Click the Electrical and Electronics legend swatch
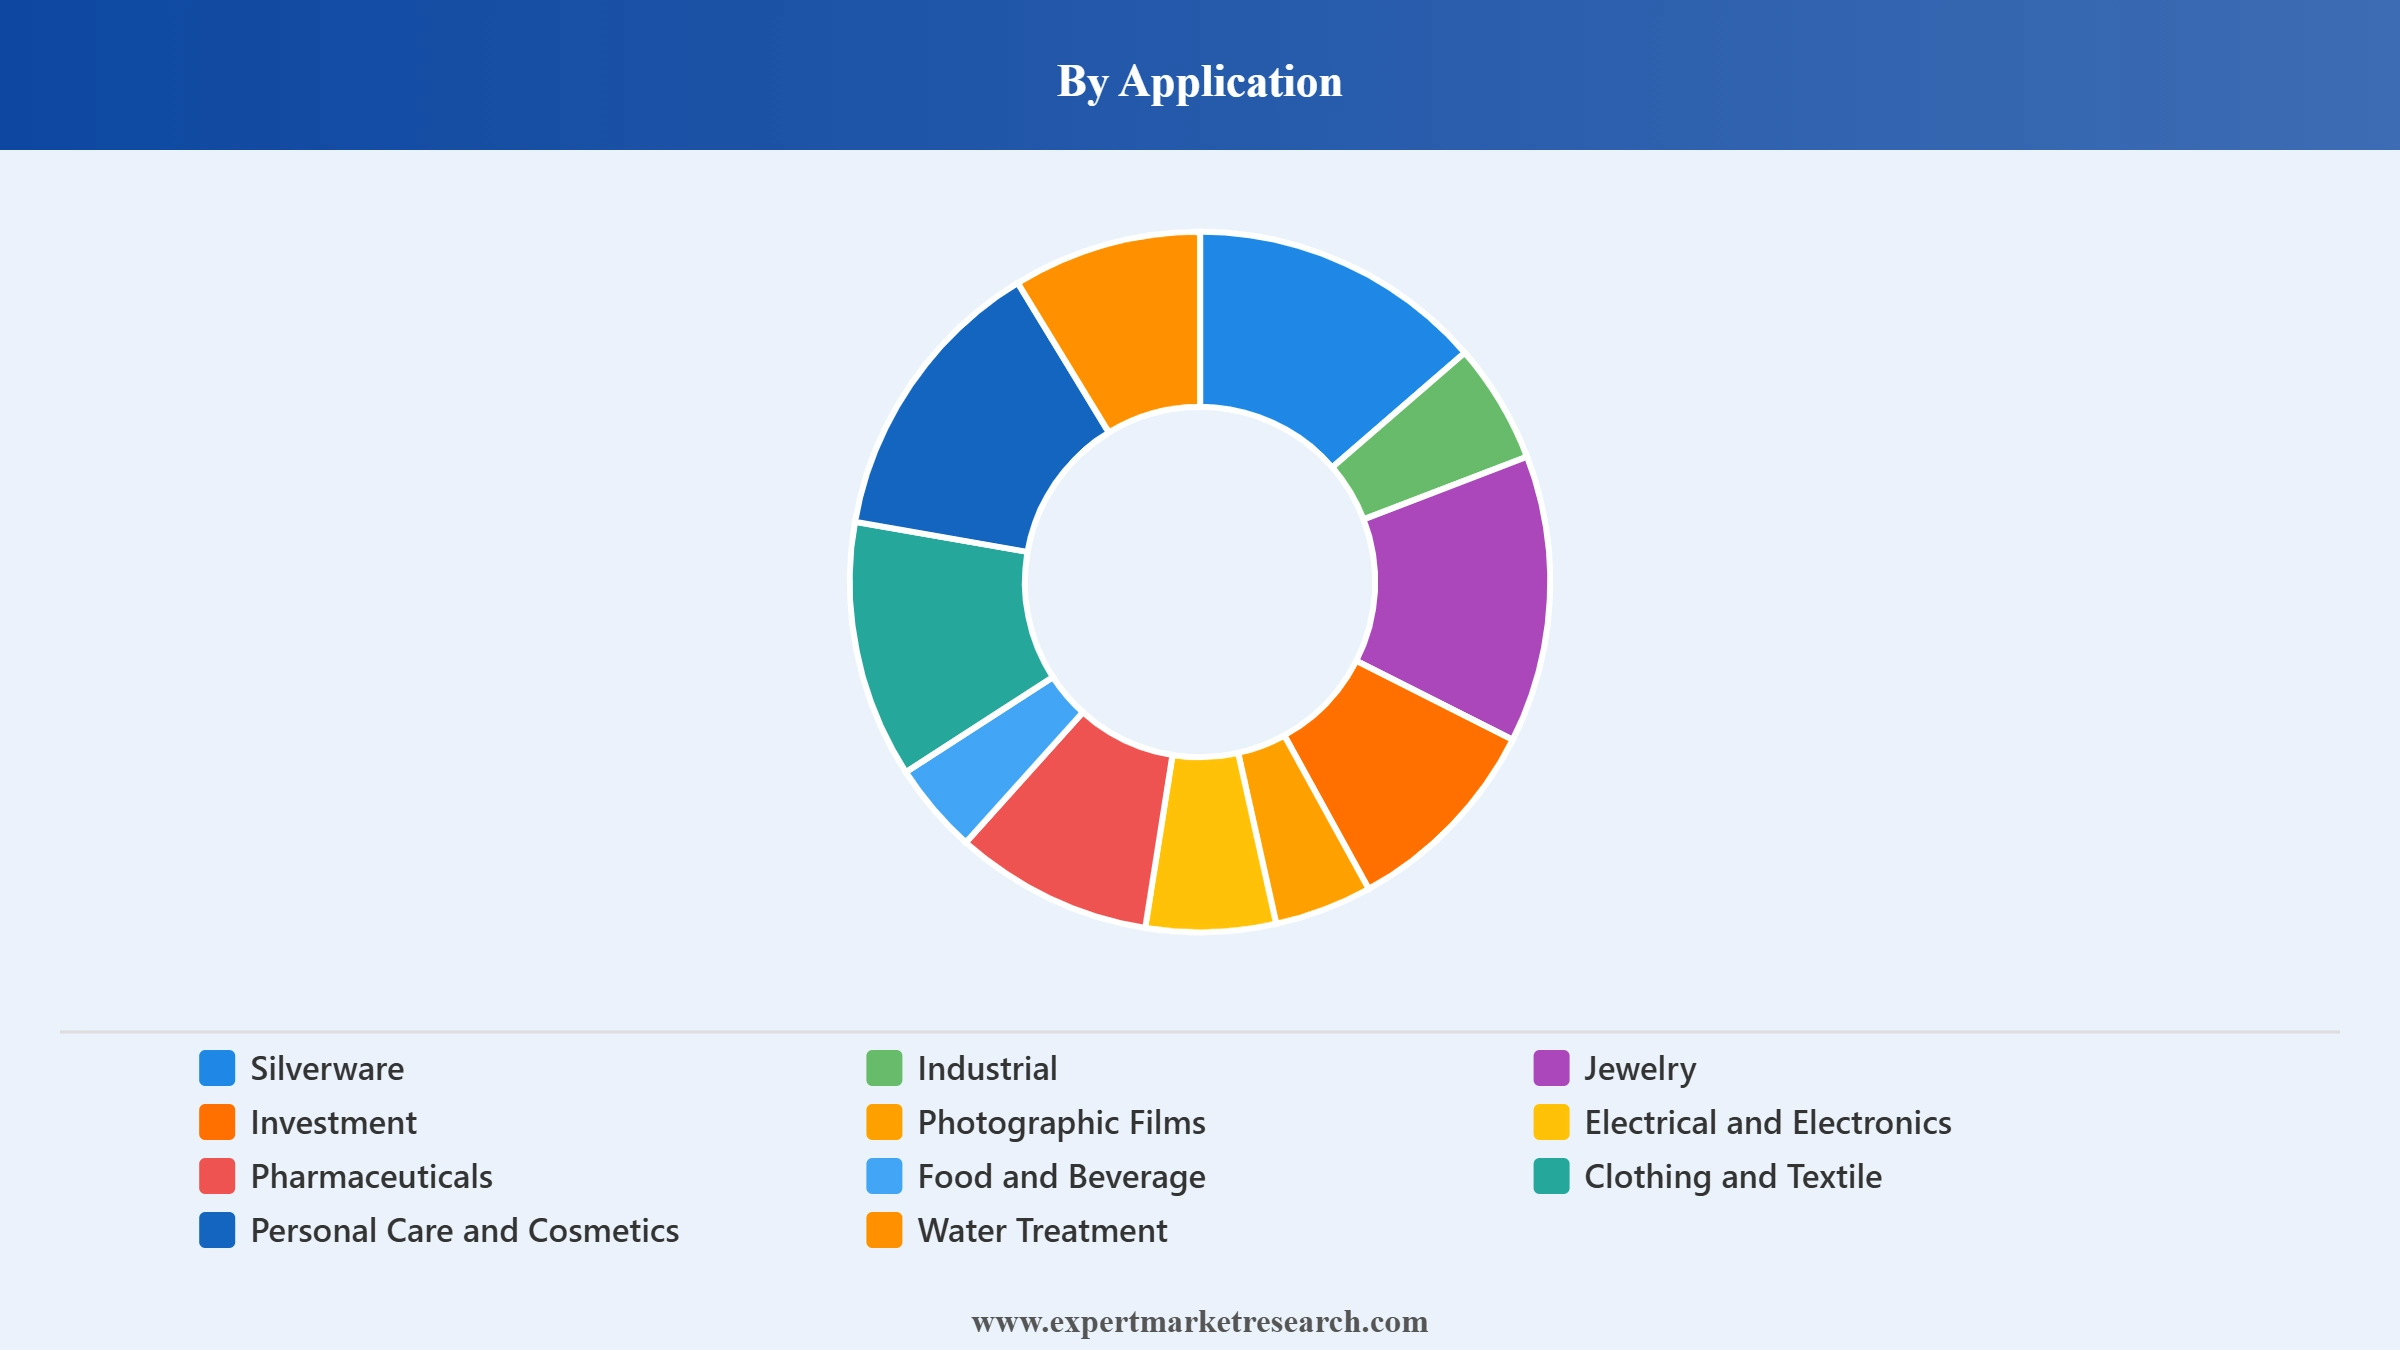 point(1551,1122)
